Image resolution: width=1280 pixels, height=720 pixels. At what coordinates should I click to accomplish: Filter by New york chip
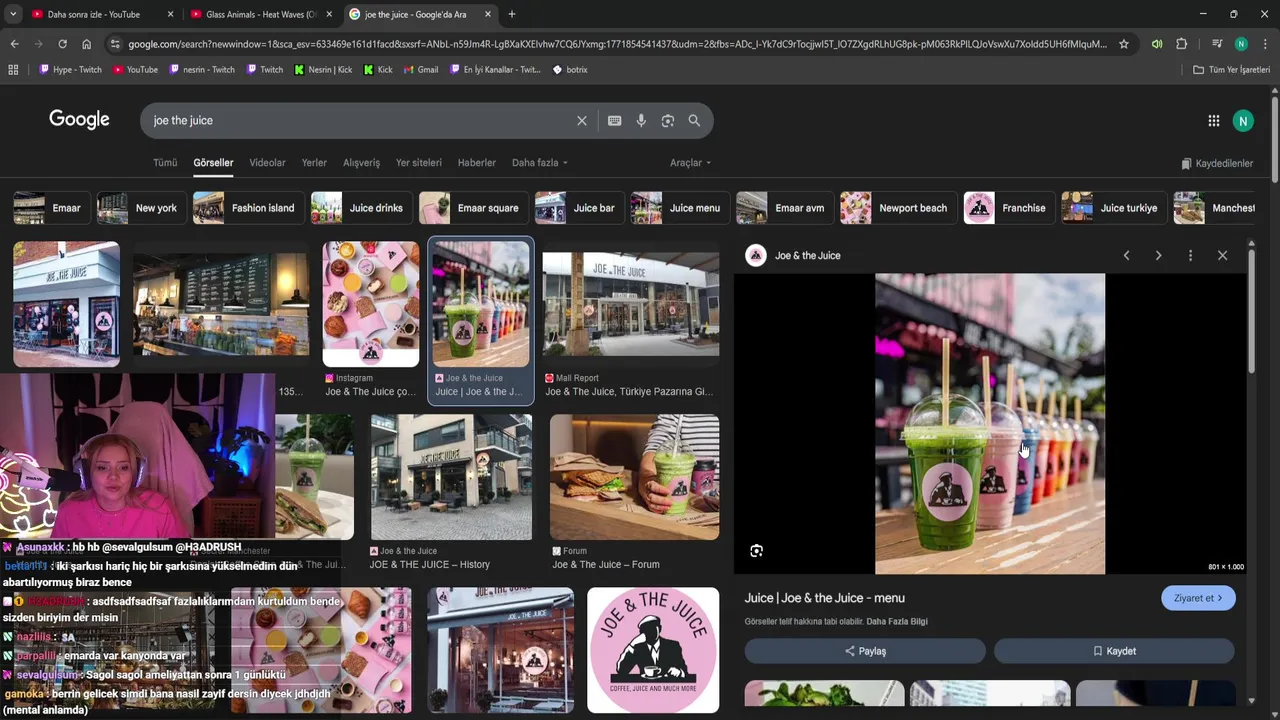(x=141, y=208)
